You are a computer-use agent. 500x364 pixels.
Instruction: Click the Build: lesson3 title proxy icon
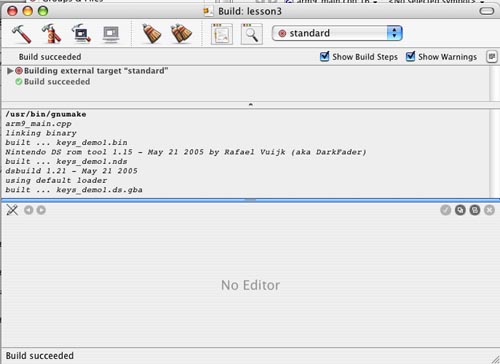(208, 11)
